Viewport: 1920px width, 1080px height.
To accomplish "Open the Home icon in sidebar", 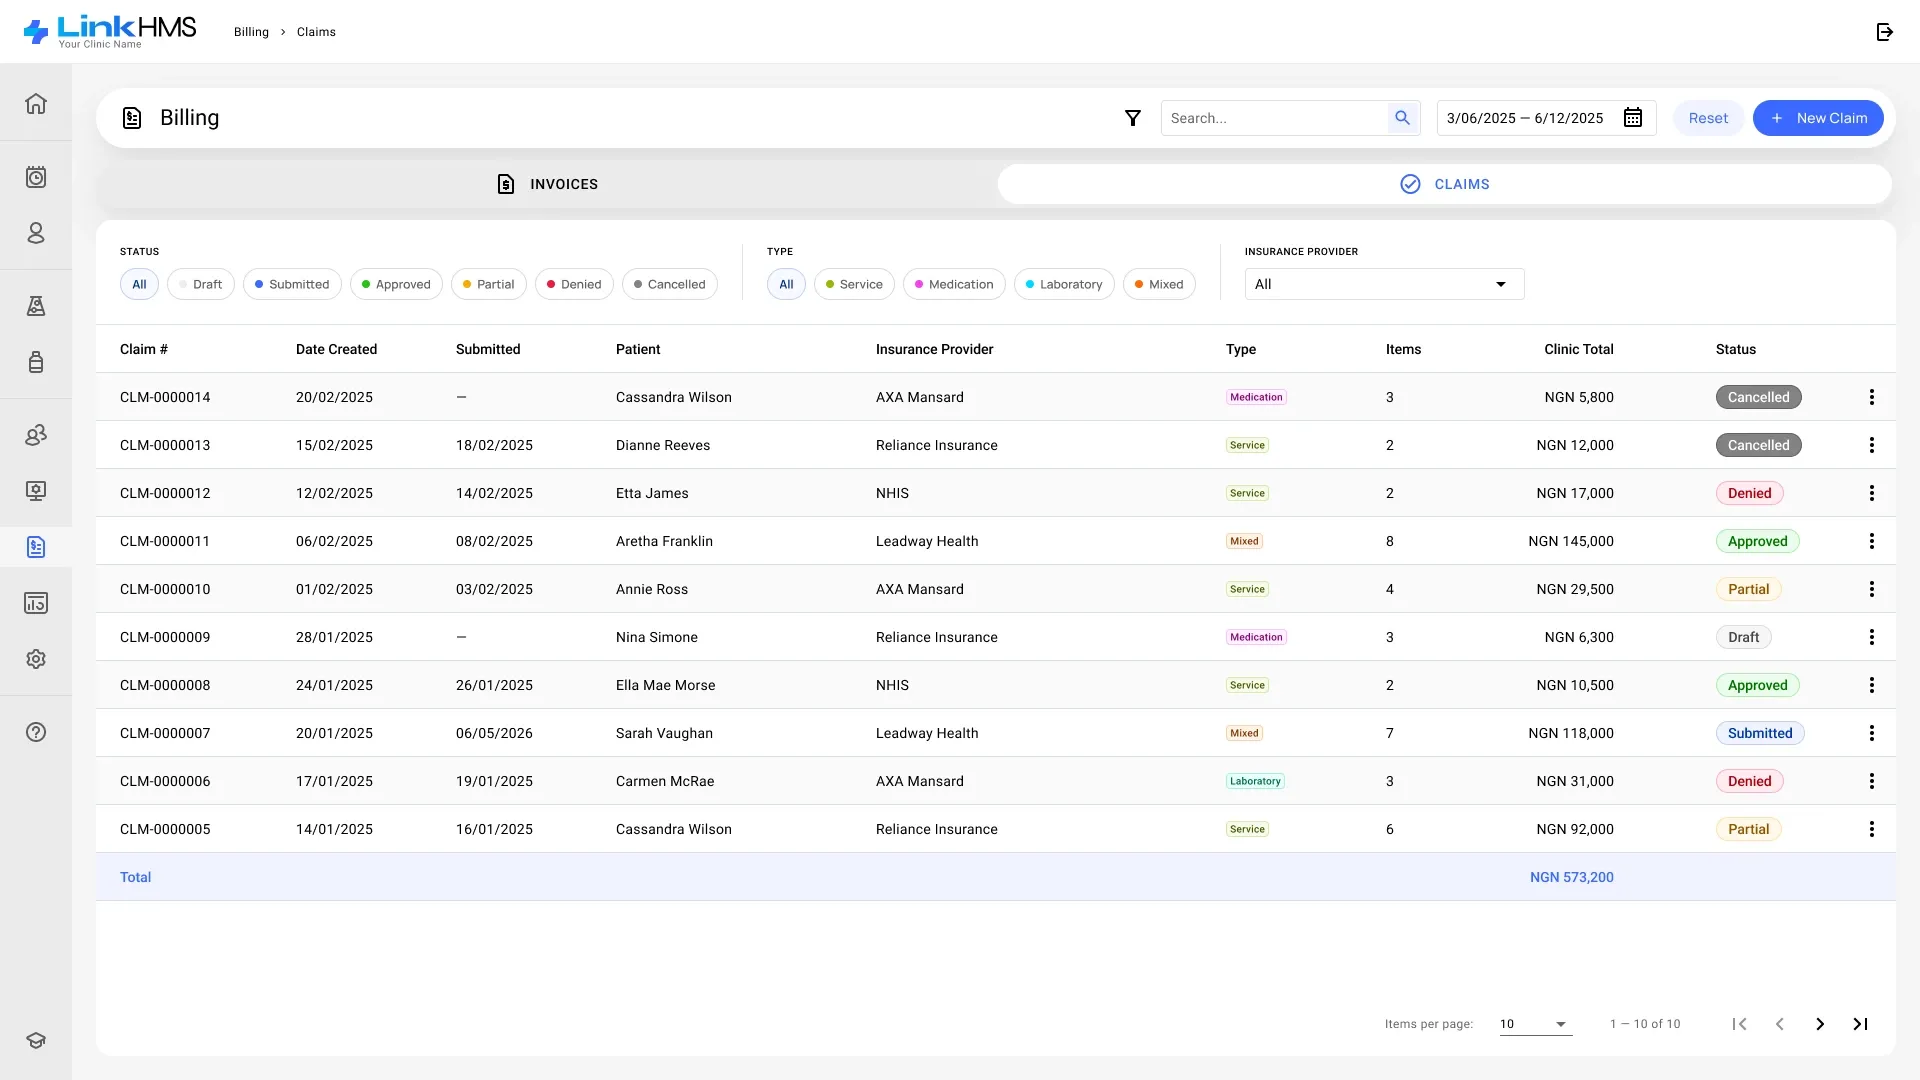I will 36,104.
